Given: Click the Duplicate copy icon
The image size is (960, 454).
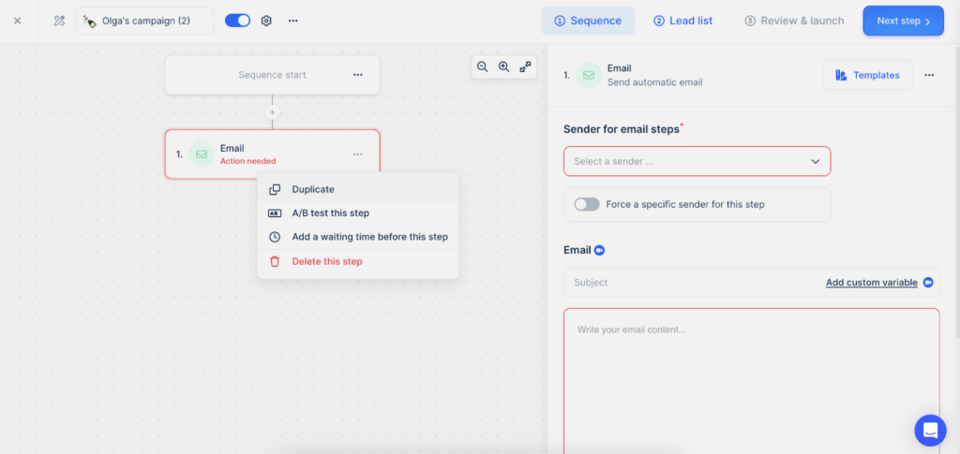Looking at the screenshot, I should (x=275, y=190).
